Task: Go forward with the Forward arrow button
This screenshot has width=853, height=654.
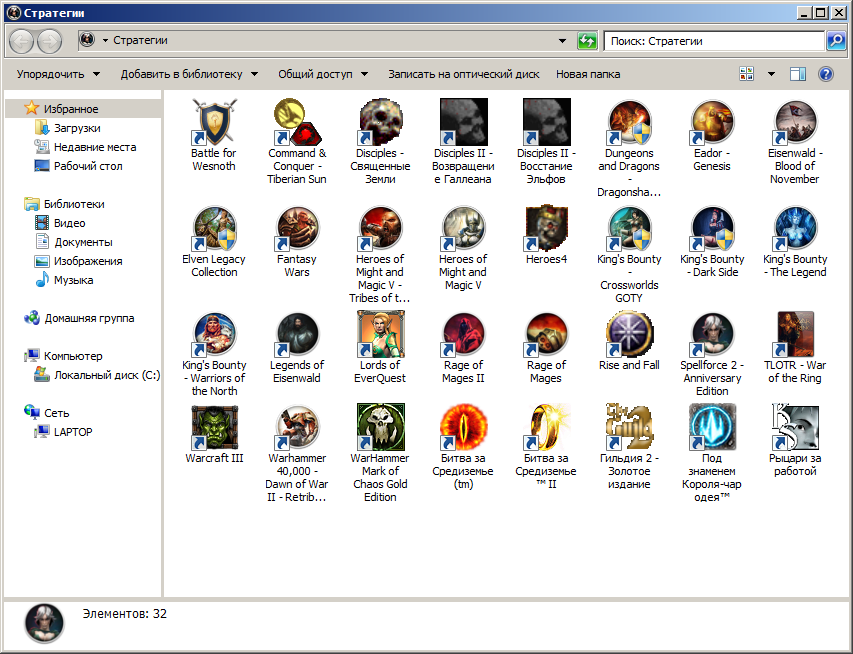Action: [x=49, y=41]
